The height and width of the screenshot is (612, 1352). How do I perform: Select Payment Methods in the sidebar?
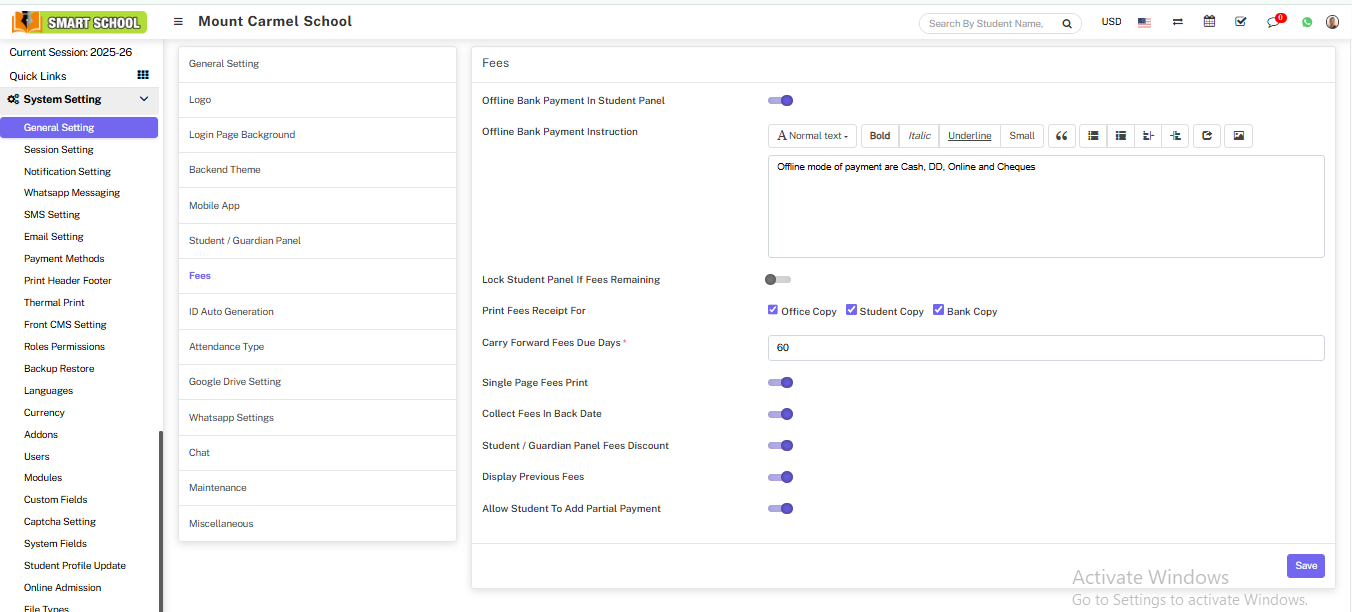tap(64, 259)
